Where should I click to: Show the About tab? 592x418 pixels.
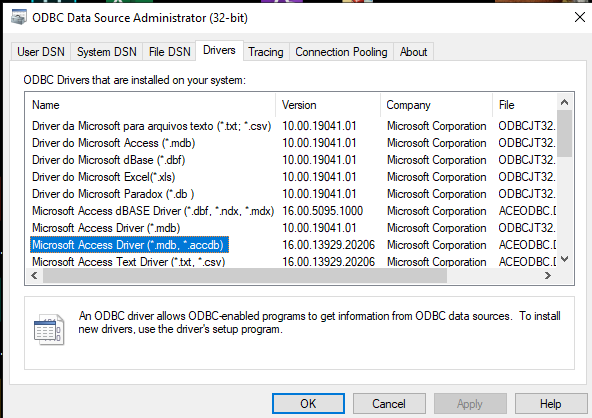coord(413,52)
